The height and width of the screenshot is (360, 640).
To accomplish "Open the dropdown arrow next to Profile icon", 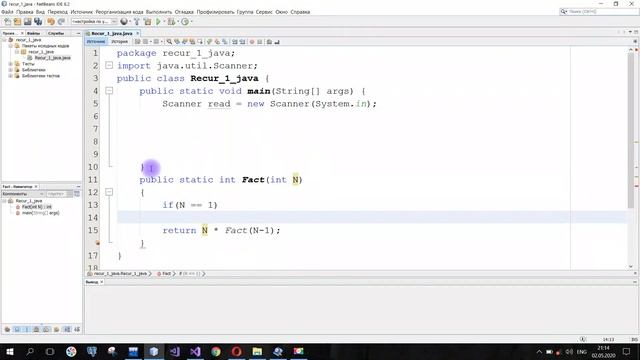I will point(191,22).
